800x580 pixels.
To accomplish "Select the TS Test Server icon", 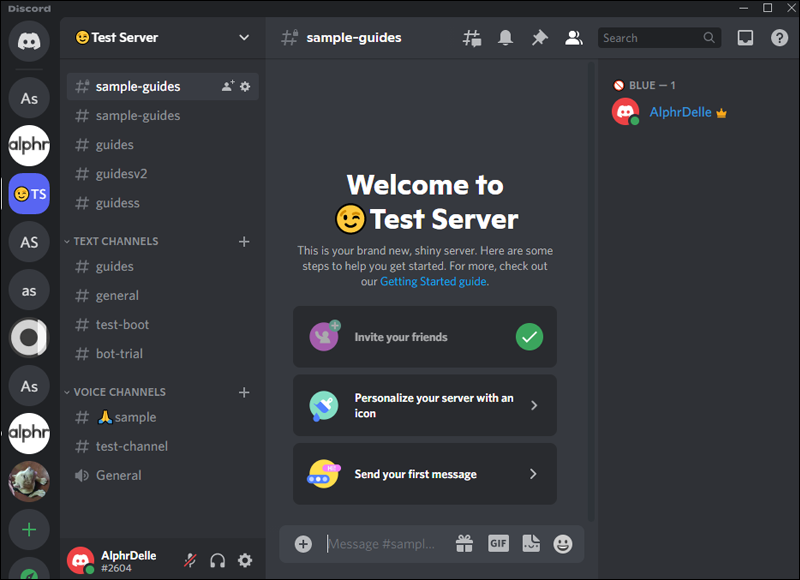I will 29,193.
